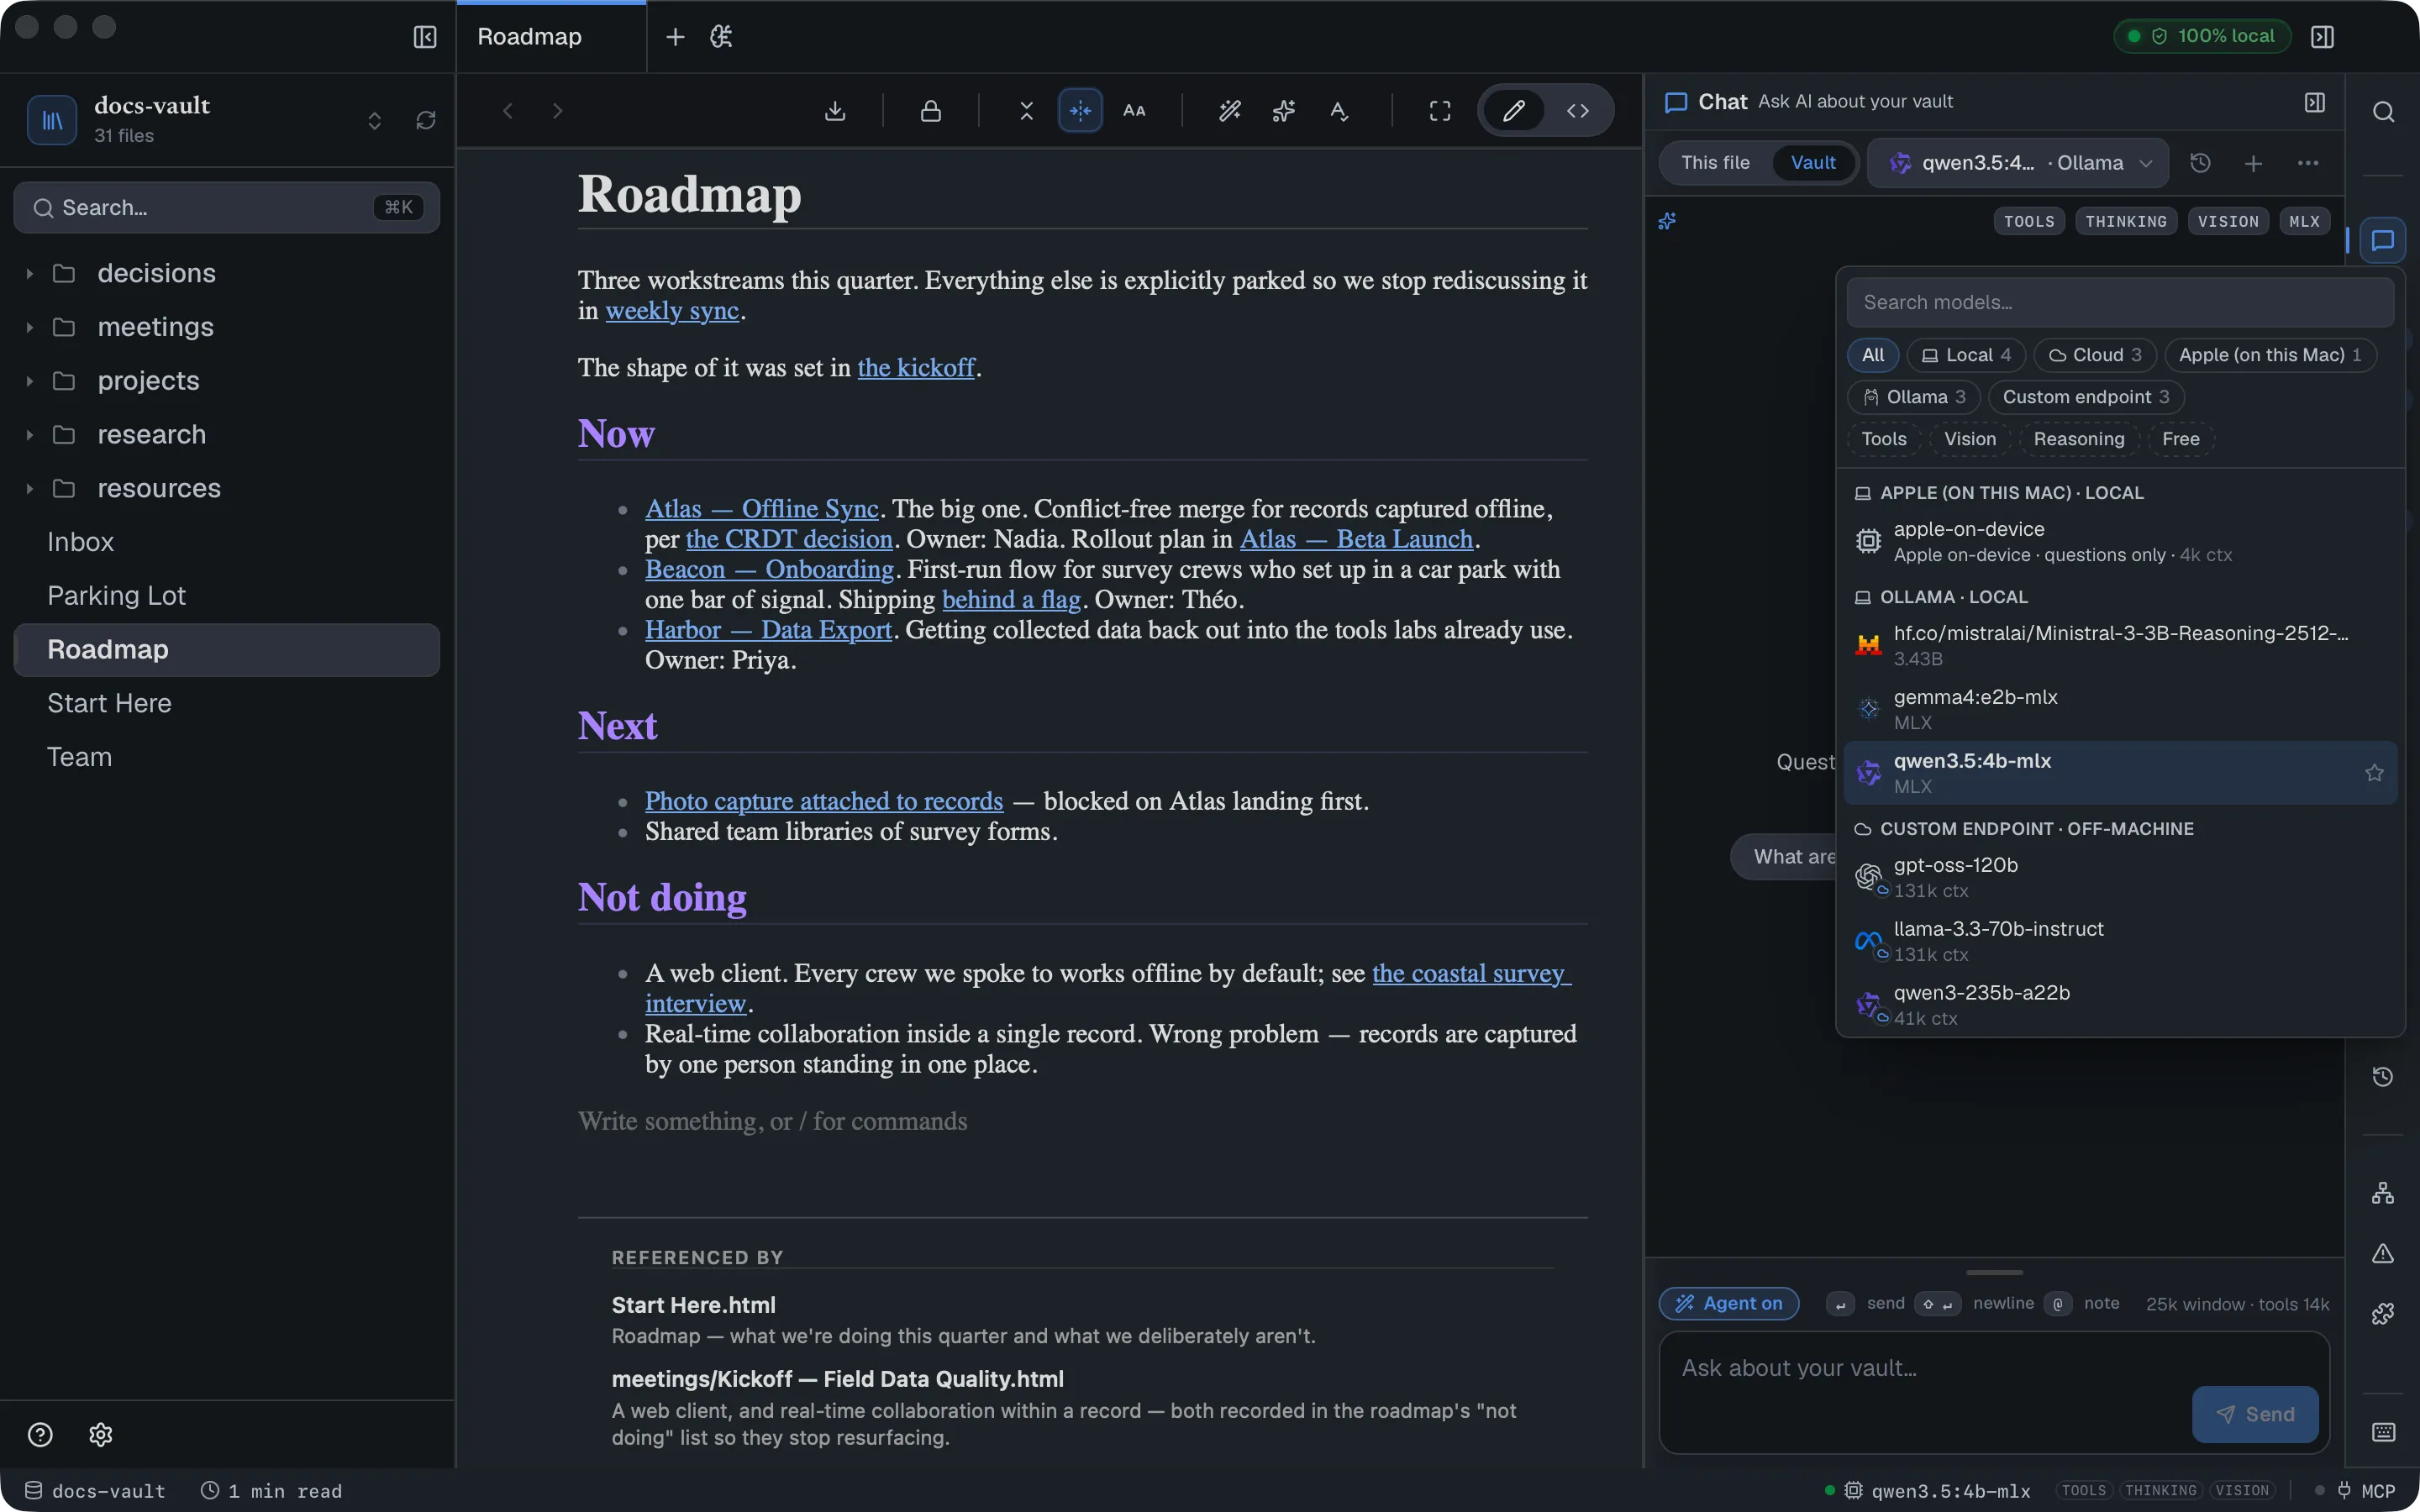Follow the weekly sync link

click(x=672, y=311)
